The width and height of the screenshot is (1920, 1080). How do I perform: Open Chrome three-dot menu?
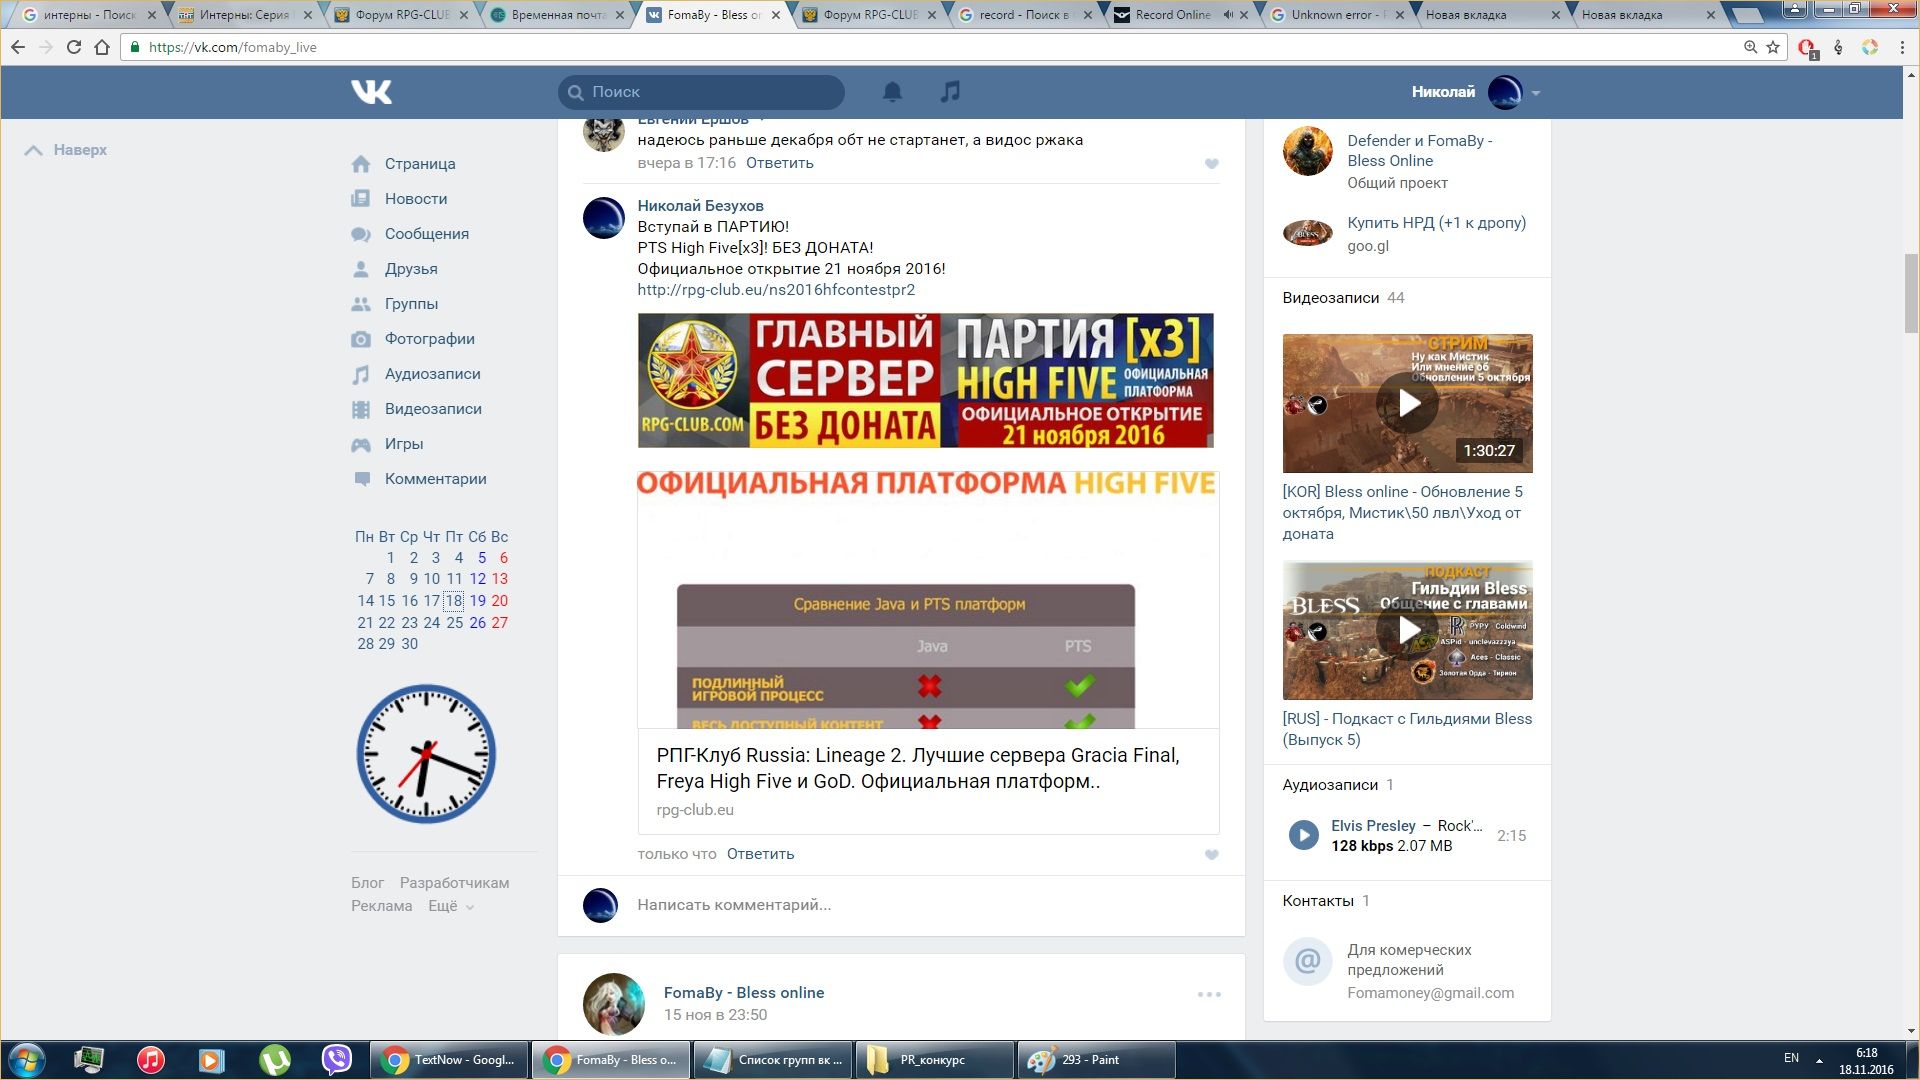[1902, 47]
